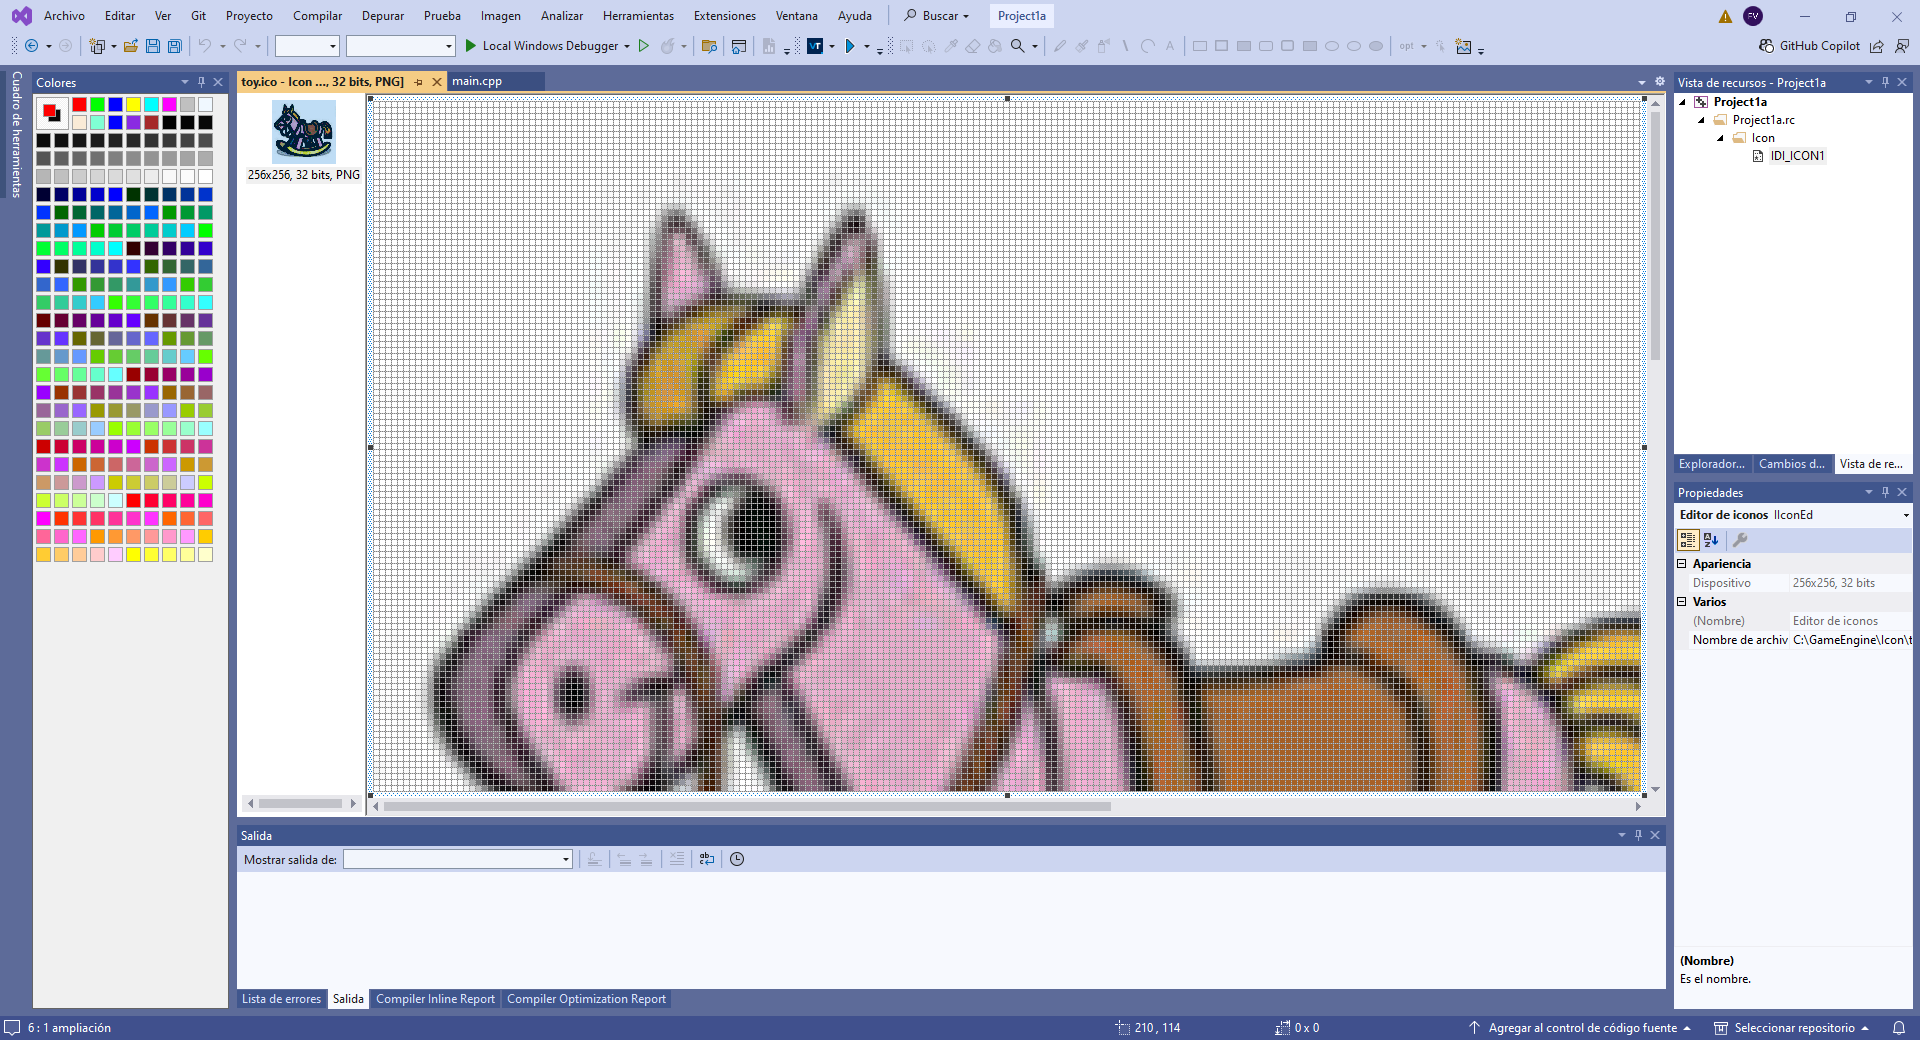Click the Navigate Backward arrow icon
This screenshot has height=1040, width=1920.
(x=32, y=46)
